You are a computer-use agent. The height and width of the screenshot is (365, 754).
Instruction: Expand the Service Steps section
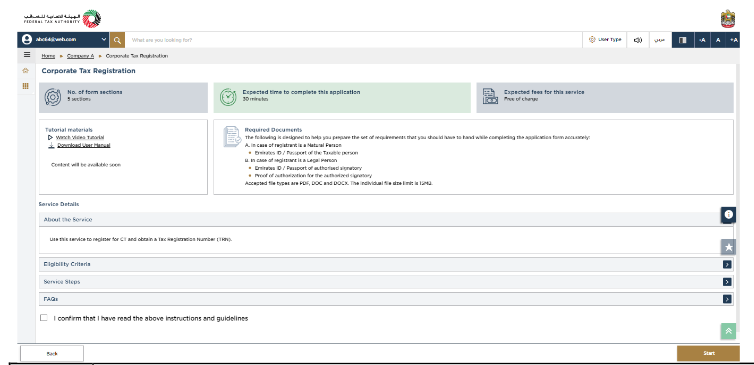386,282
